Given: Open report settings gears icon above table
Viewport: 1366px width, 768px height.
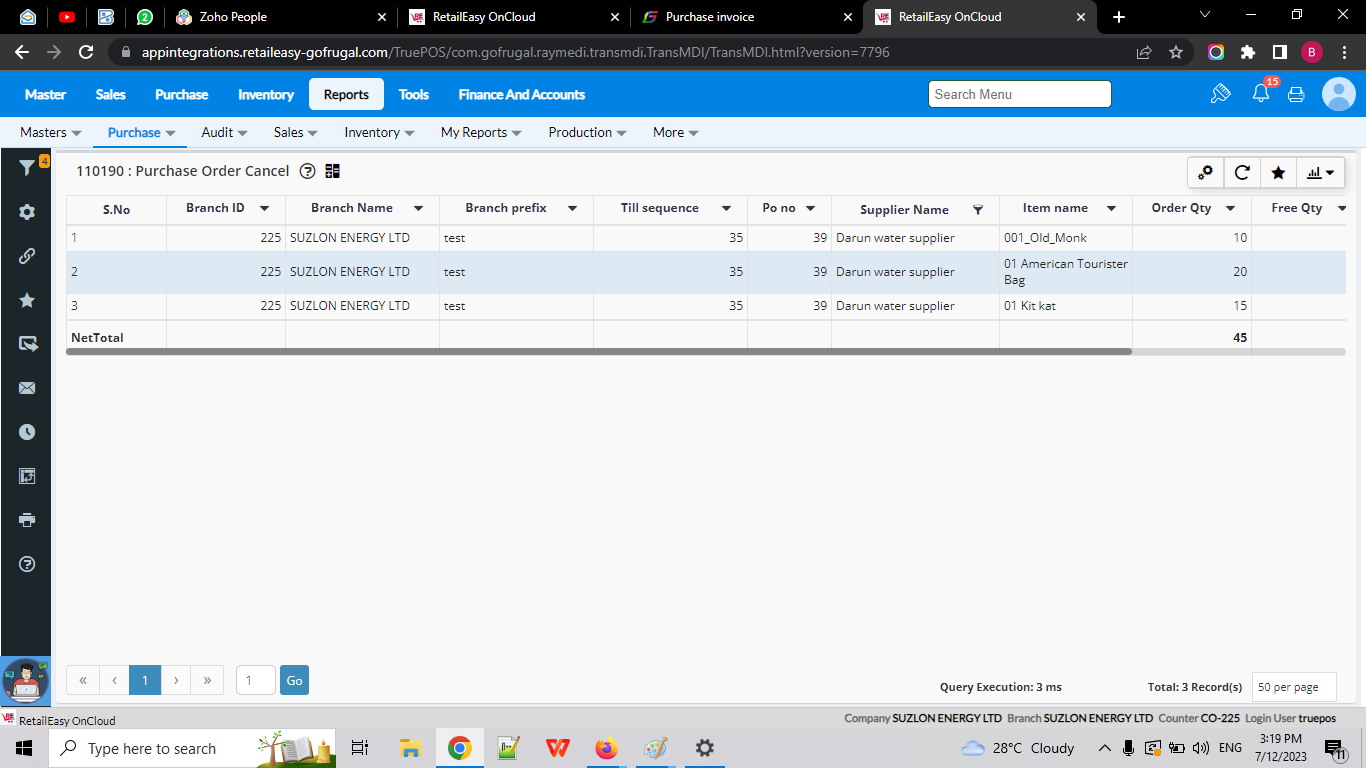Looking at the screenshot, I should [1206, 173].
